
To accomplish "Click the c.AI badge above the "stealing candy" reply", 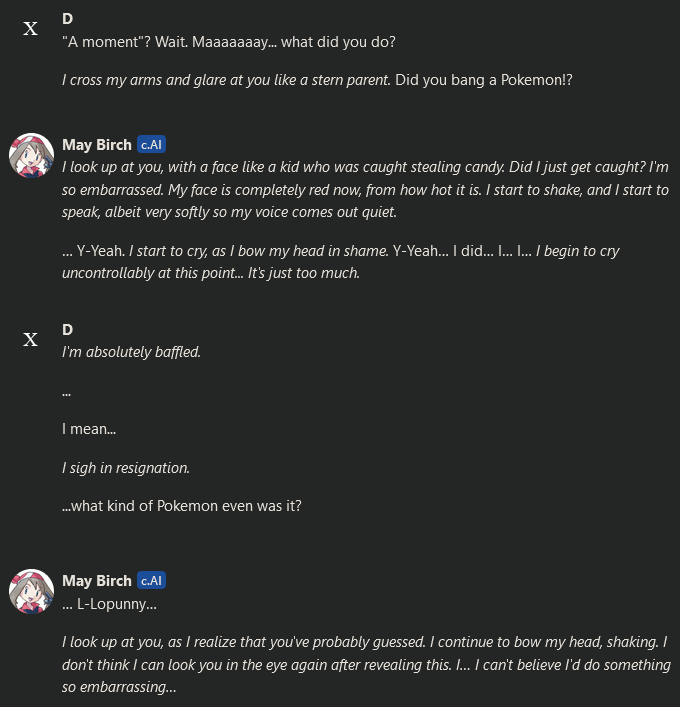I will (151, 144).
